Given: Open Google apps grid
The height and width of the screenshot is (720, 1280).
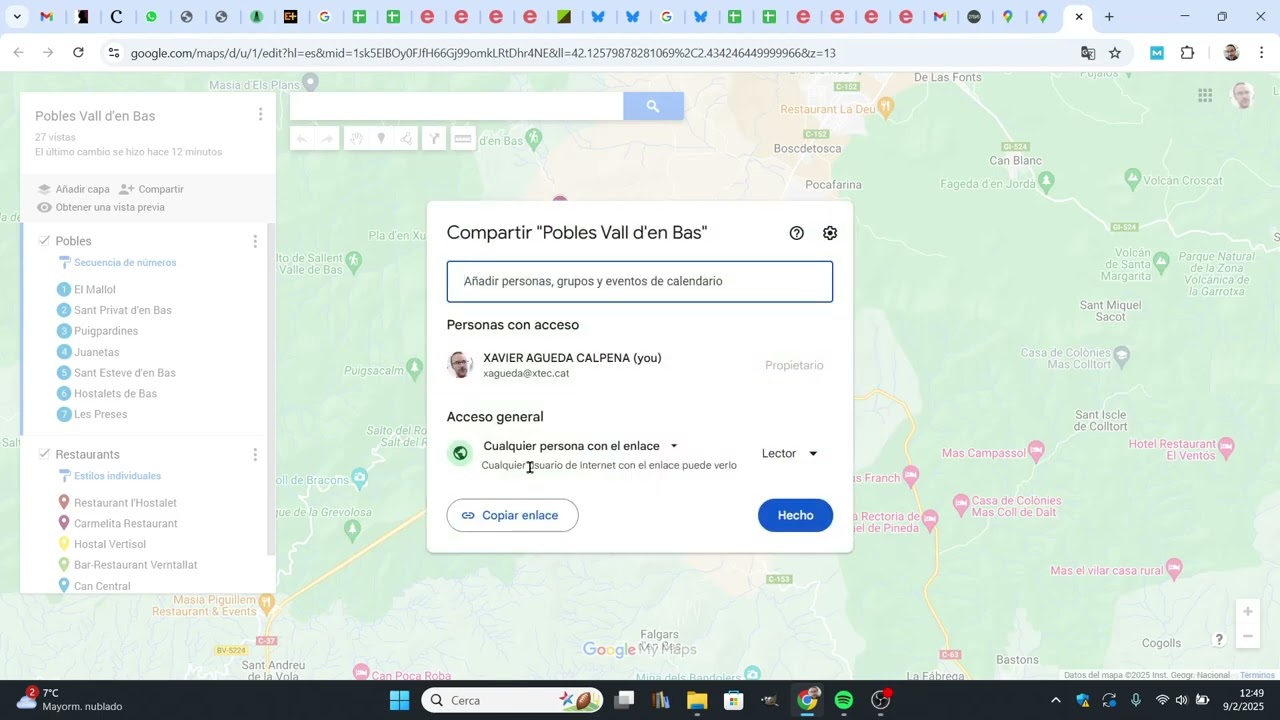Looking at the screenshot, I should [1205, 96].
